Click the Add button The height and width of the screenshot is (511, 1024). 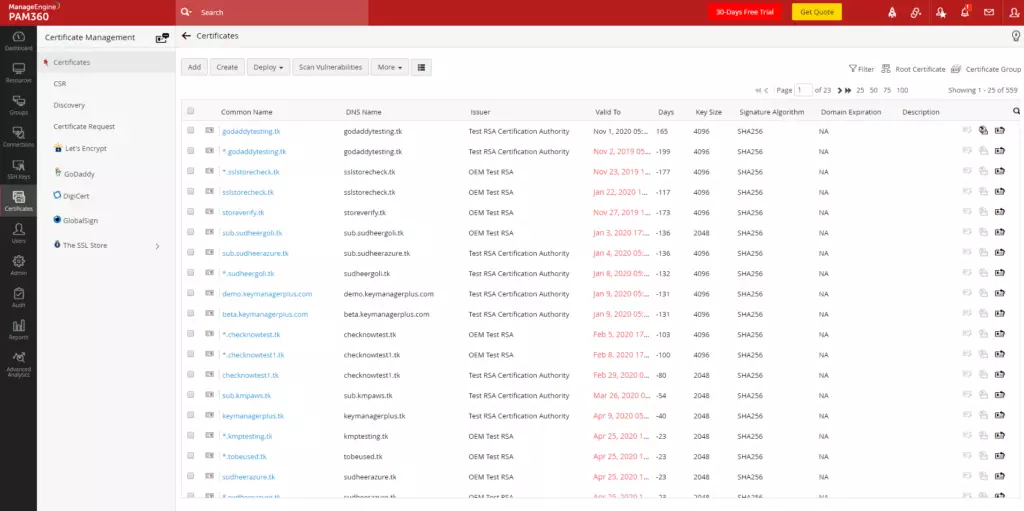(195, 67)
